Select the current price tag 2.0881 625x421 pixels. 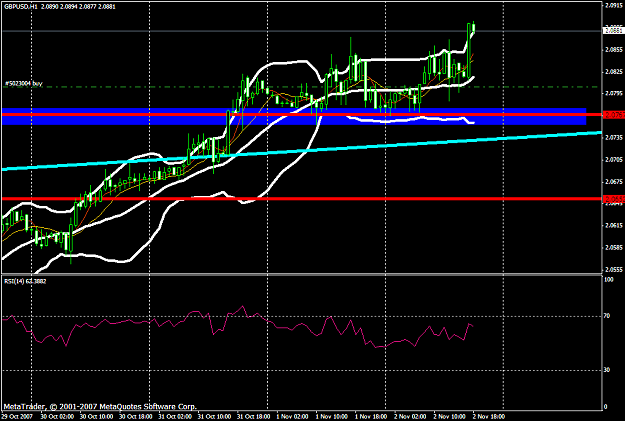[614, 30]
